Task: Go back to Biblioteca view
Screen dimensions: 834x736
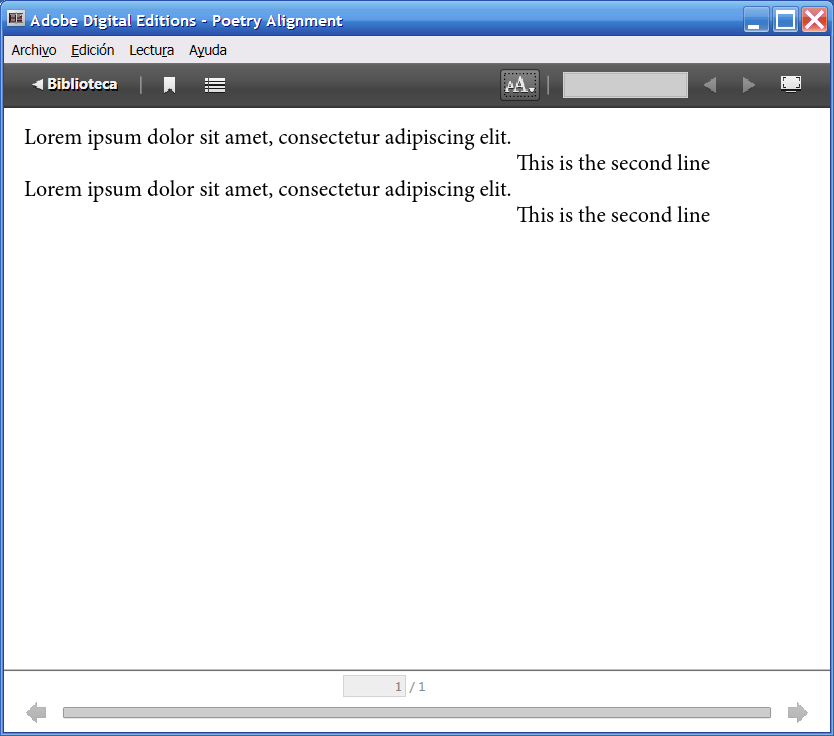Action: coord(74,85)
